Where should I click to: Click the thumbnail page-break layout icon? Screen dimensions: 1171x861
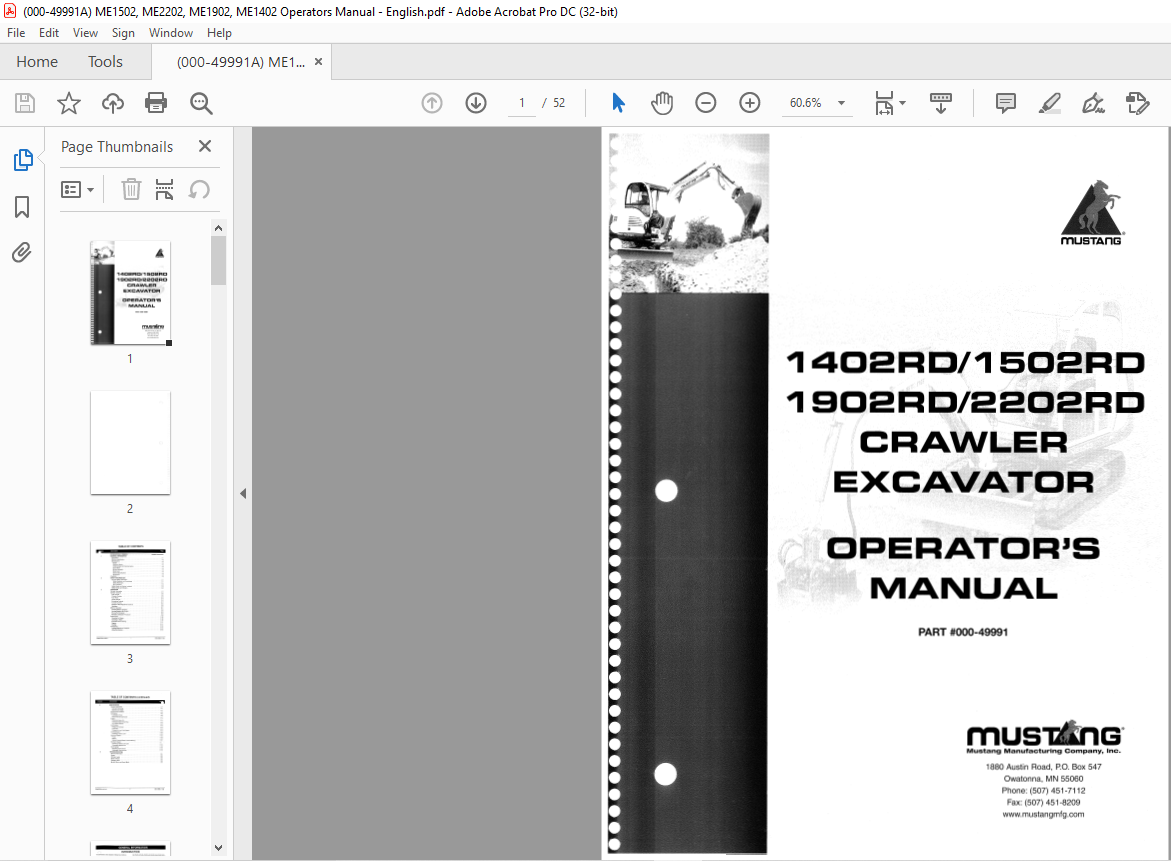pos(164,190)
